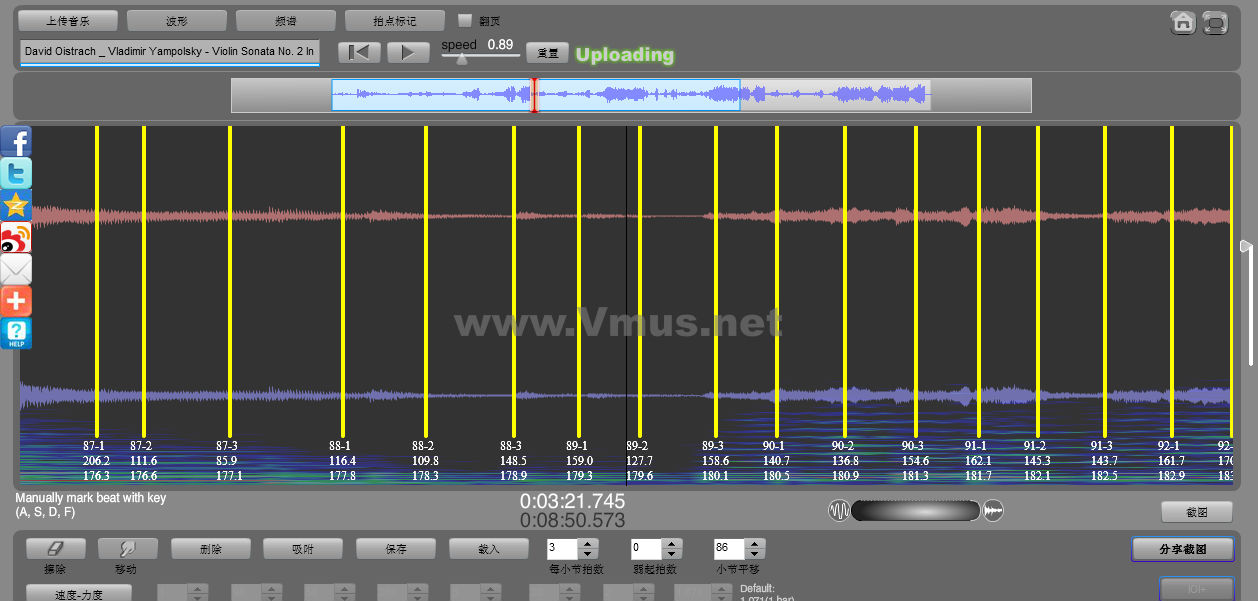This screenshot has height=601, width=1258.
Task: Switch to 频谱 spectrum view
Action: 286,20
